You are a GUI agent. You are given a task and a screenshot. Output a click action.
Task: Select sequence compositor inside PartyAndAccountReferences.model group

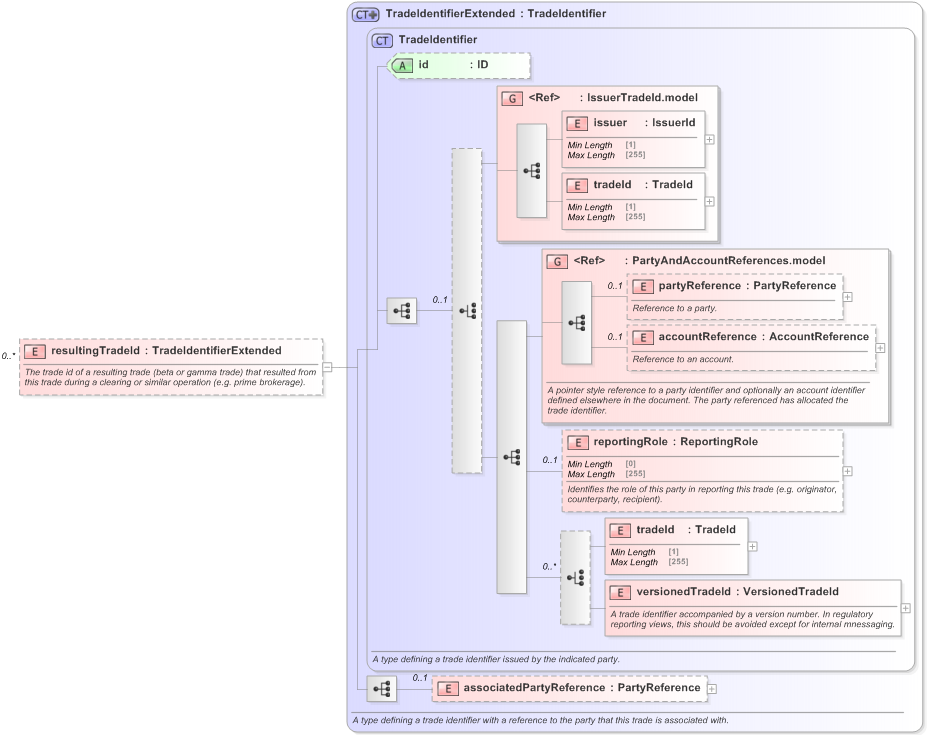[x=576, y=323]
